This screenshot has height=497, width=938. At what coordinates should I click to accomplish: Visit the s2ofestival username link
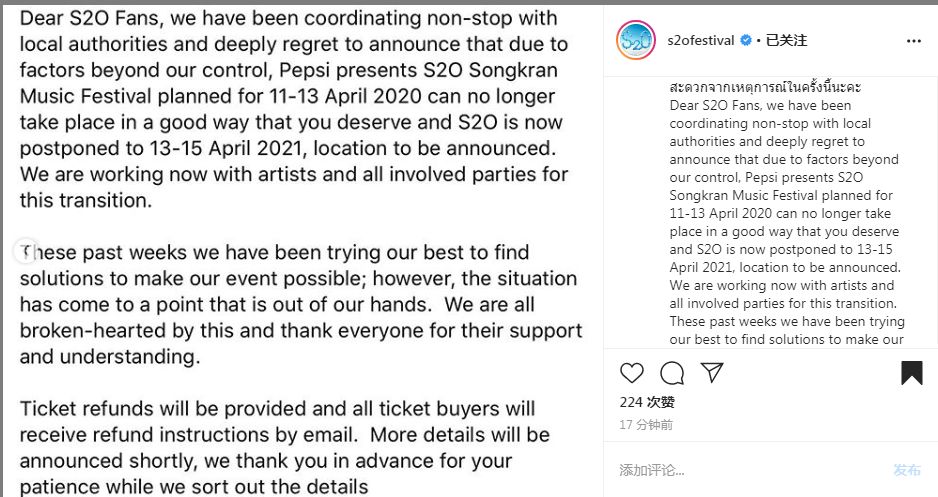(x=701, y=41)
